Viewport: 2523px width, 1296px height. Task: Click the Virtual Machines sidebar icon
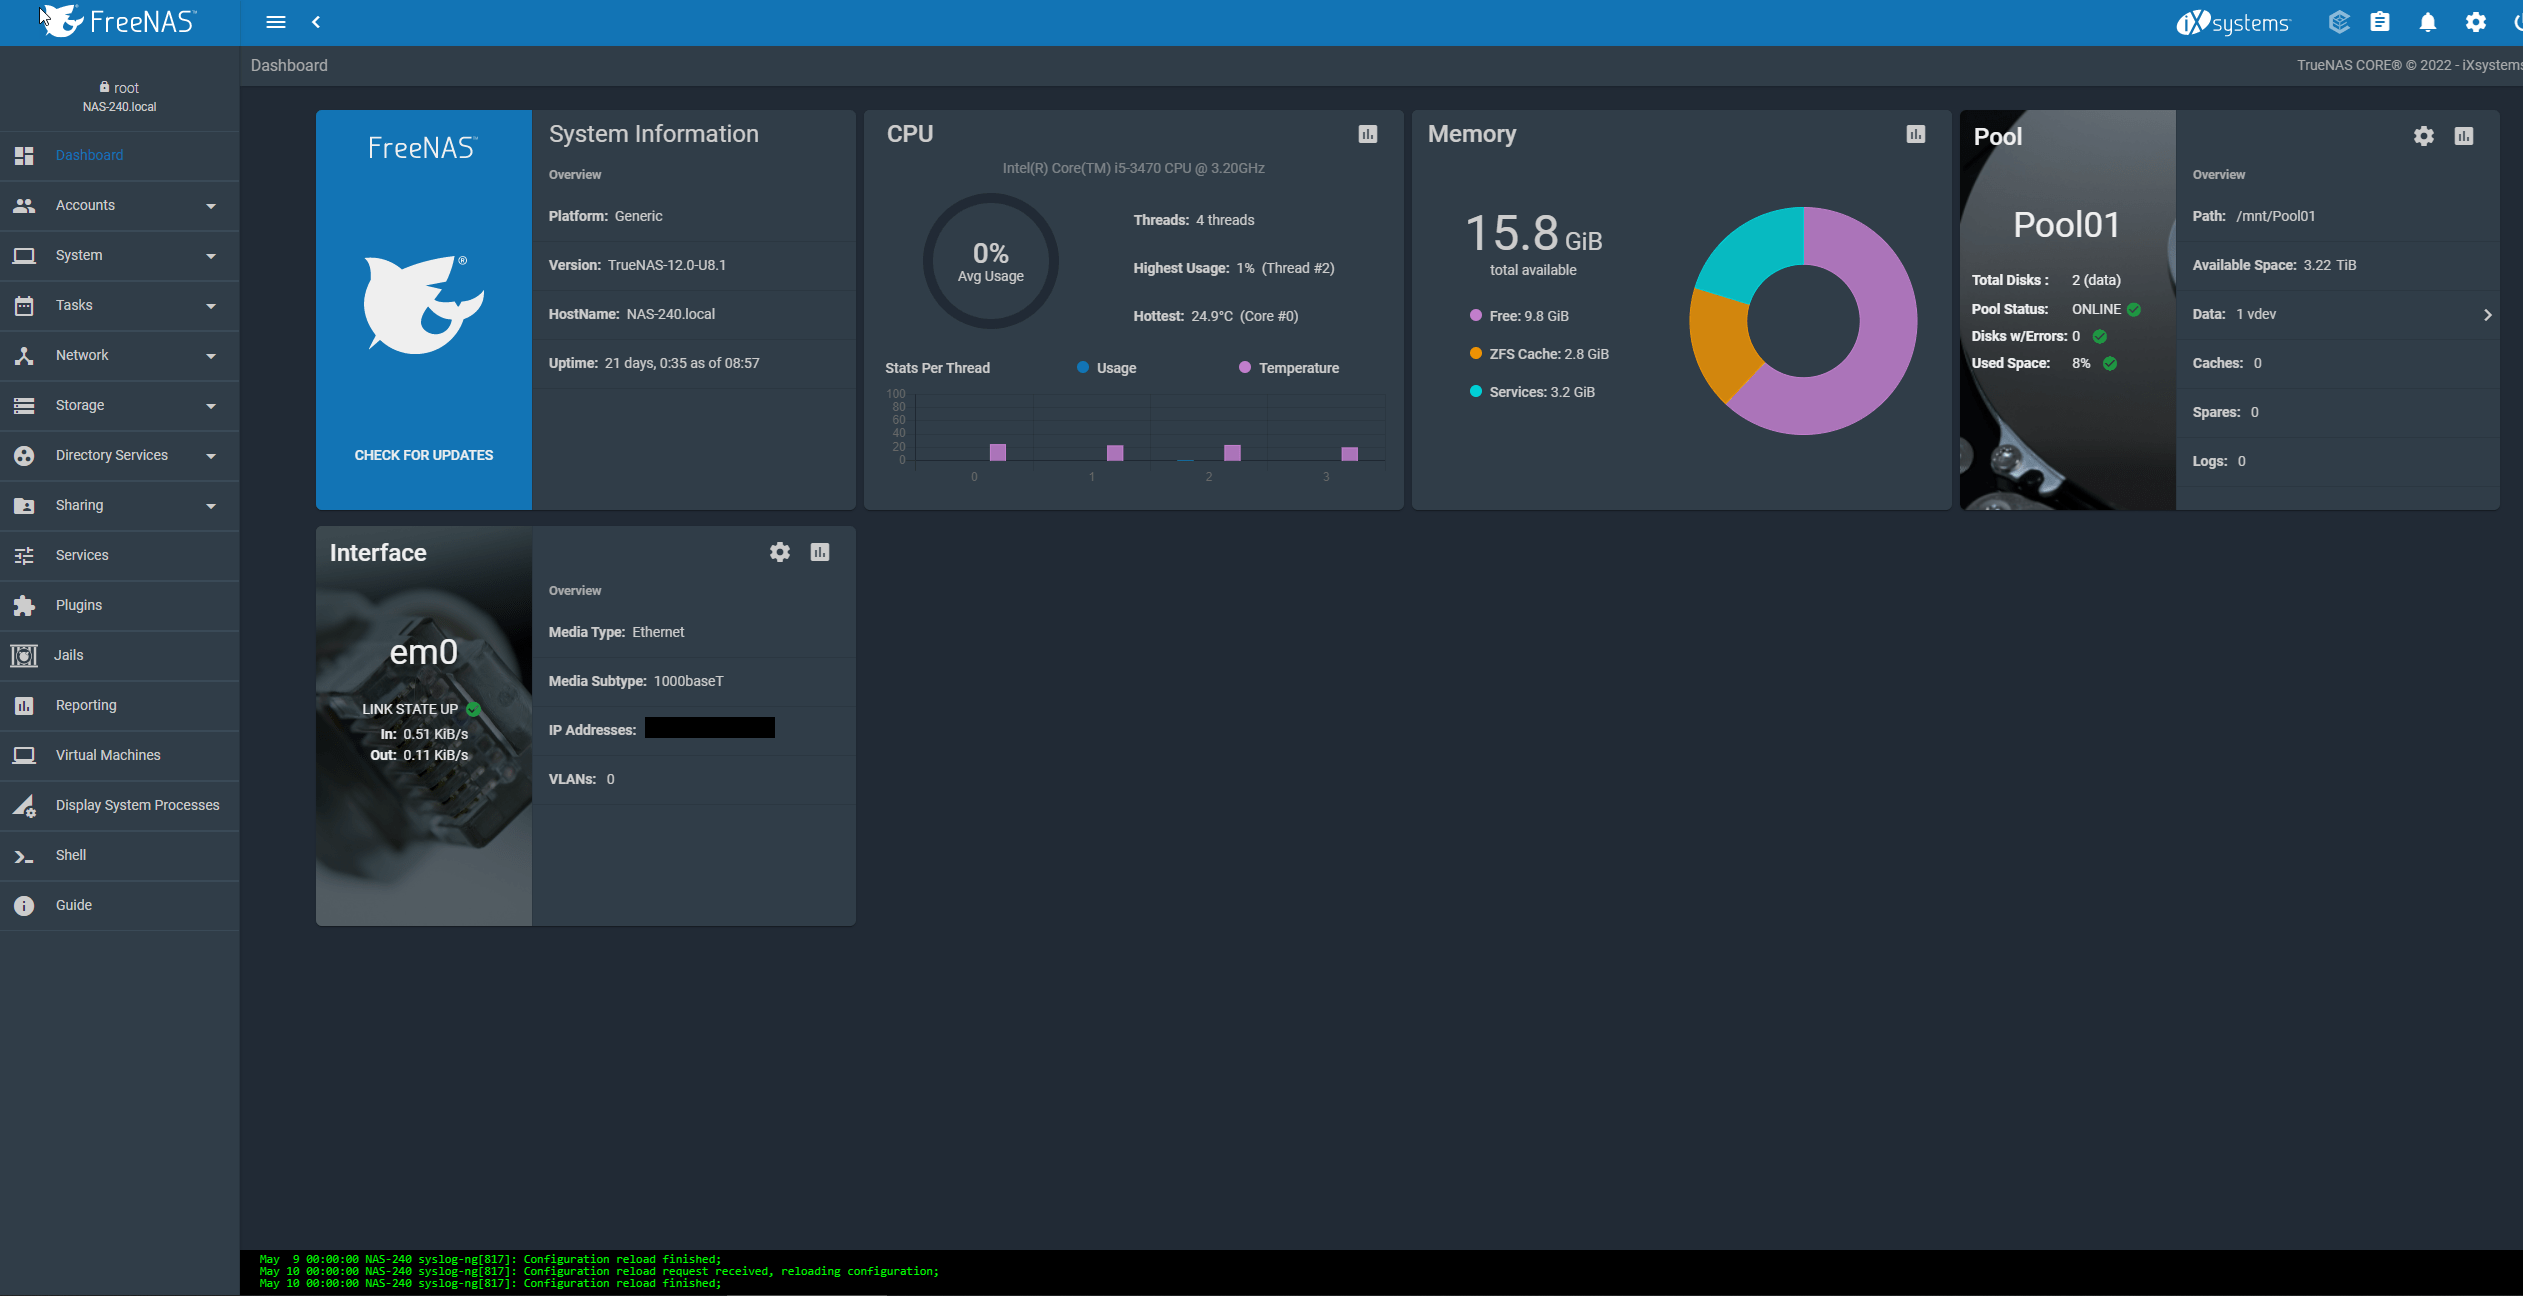point(24,755)
